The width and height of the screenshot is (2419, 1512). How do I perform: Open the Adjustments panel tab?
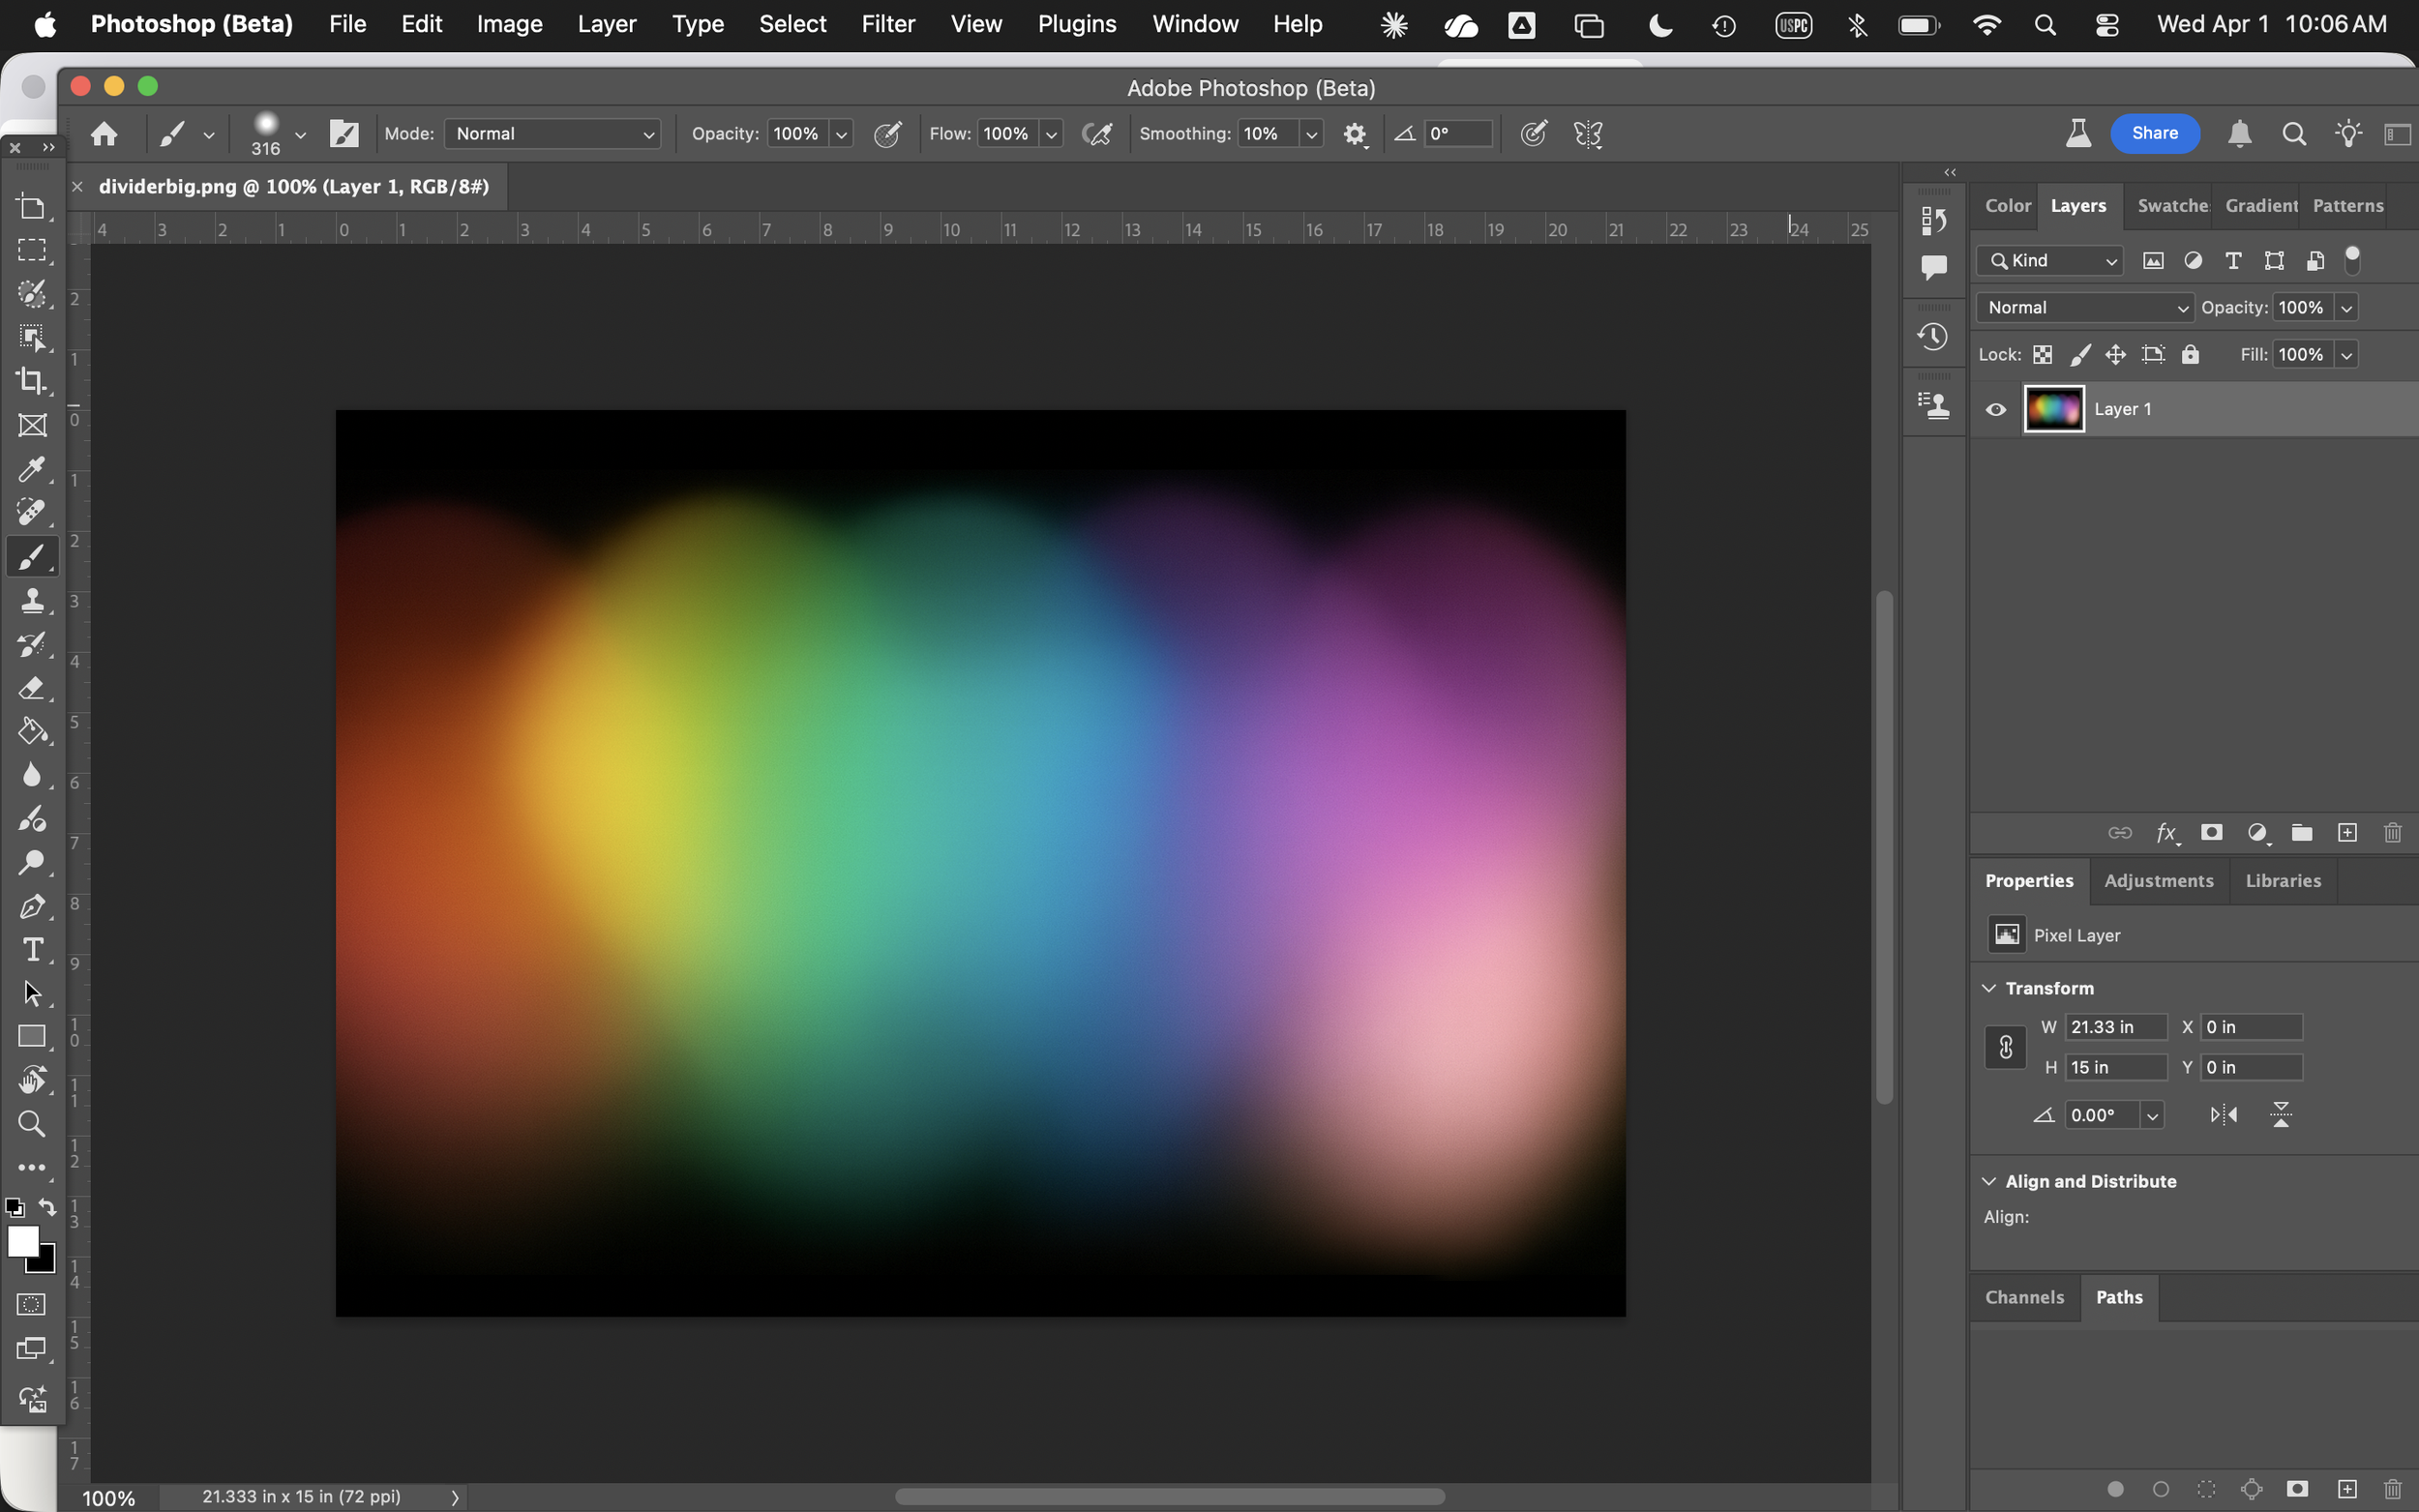coord(2158,880)
